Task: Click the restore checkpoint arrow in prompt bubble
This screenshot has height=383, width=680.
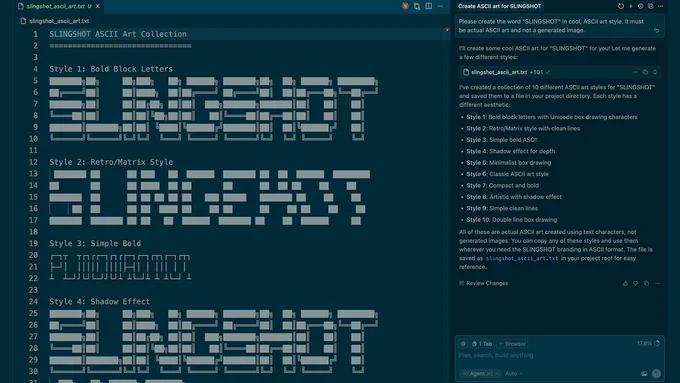Action: (657, 30)
